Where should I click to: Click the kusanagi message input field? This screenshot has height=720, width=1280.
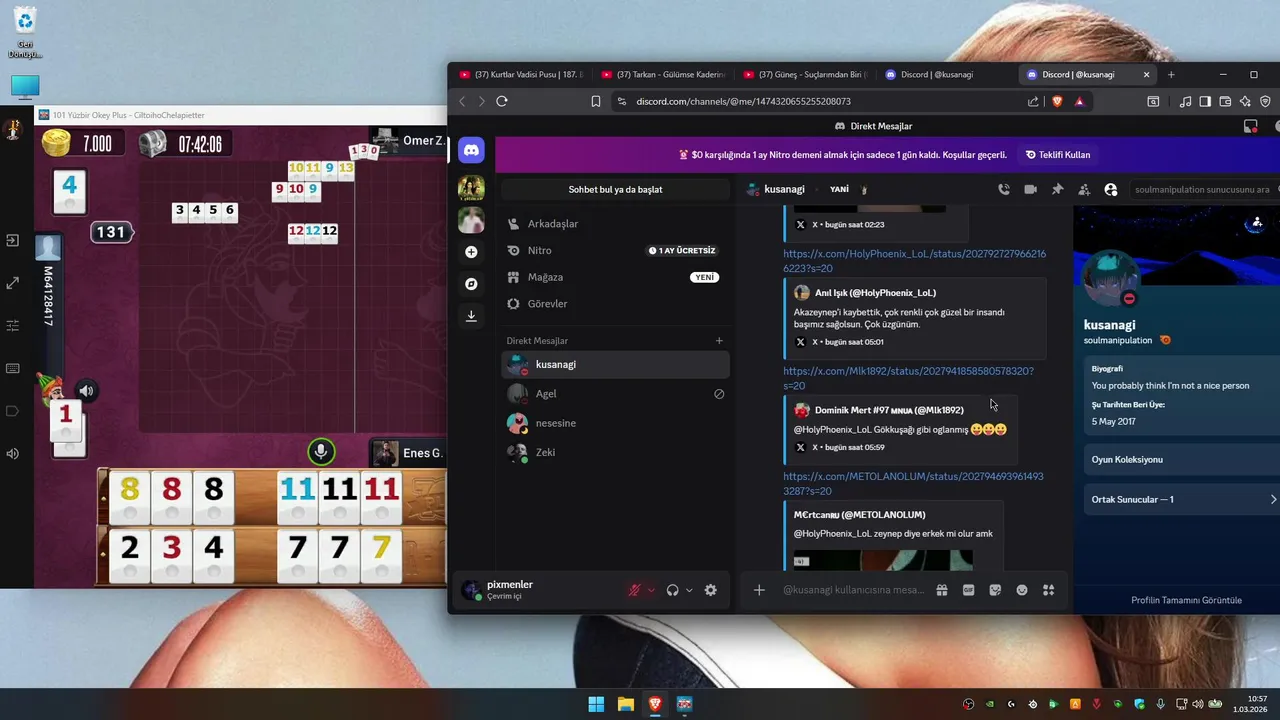point(853,590)
